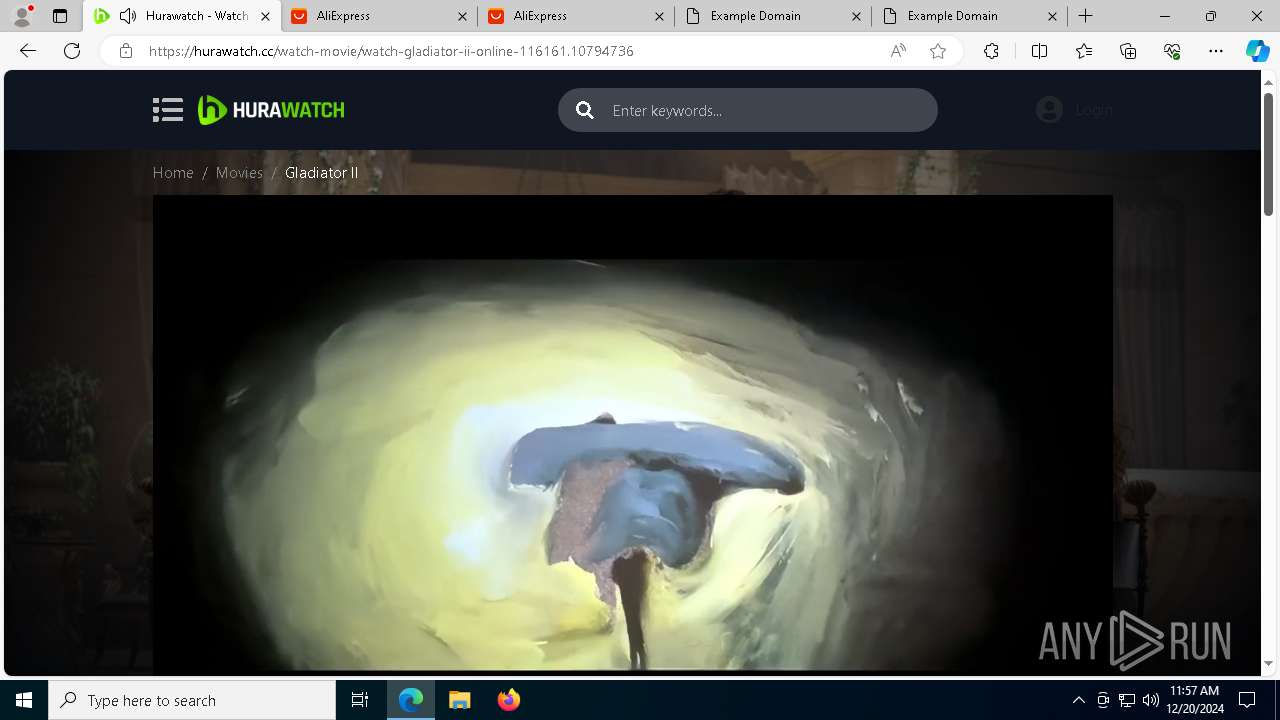Click the Hurawatch logo

click(271, 110)
